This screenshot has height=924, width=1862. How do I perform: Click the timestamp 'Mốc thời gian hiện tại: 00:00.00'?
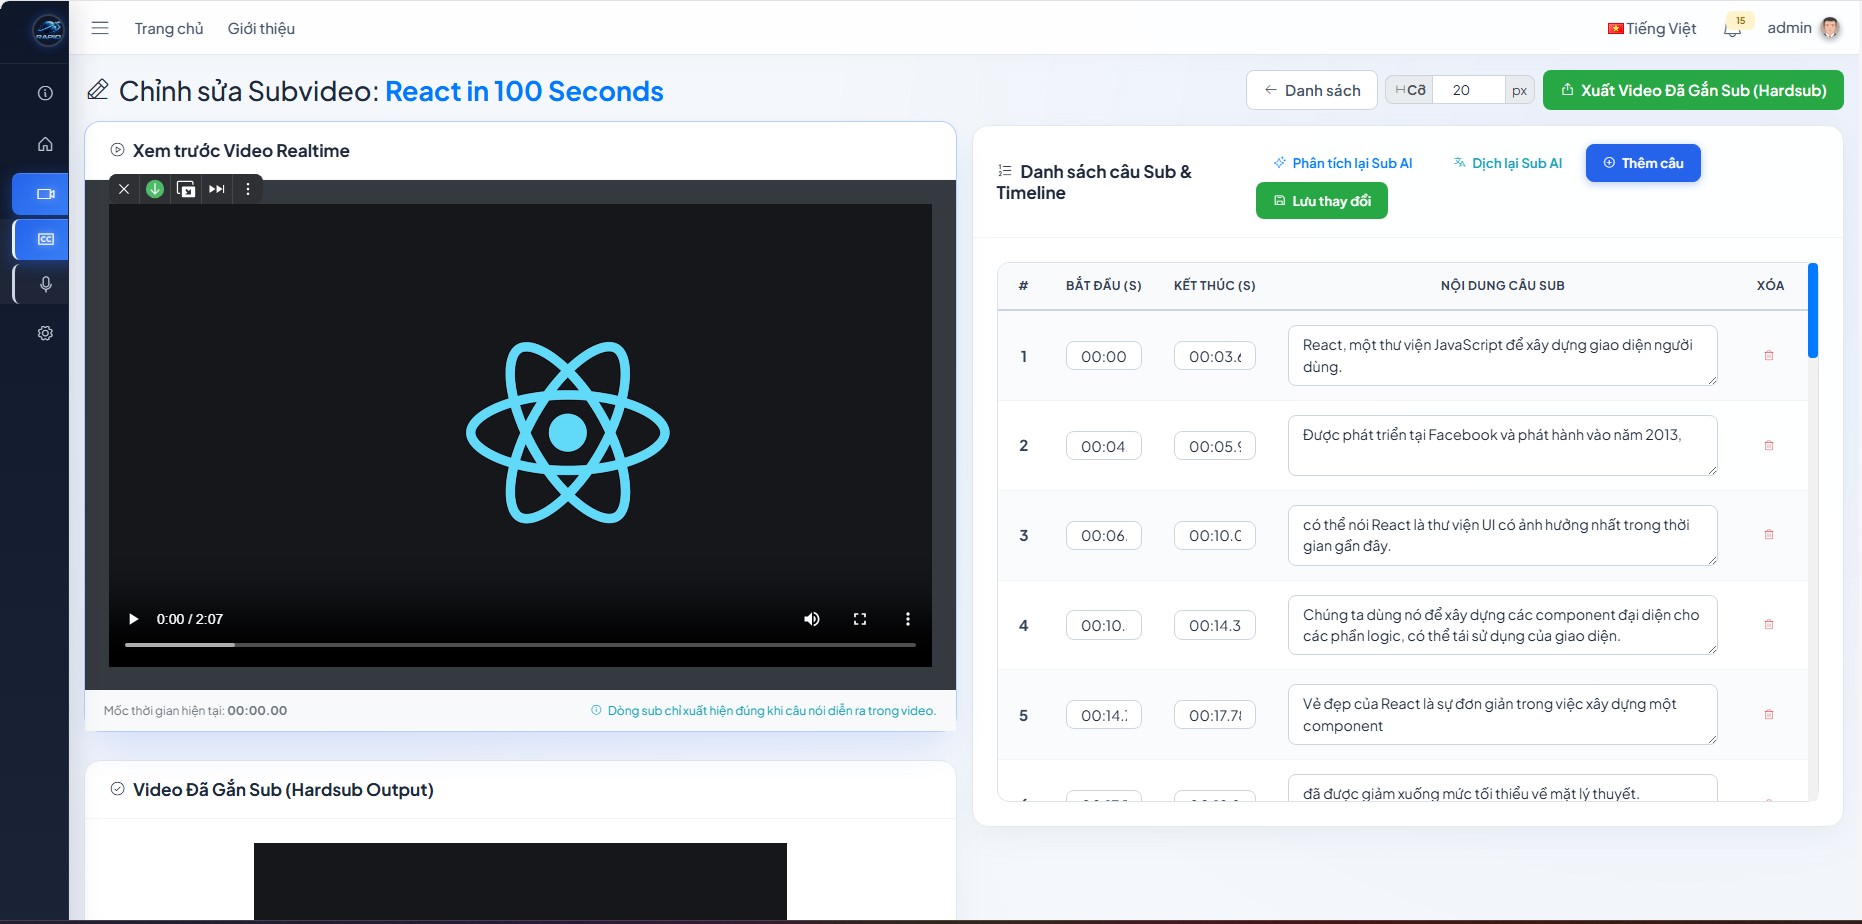(195, 710)
